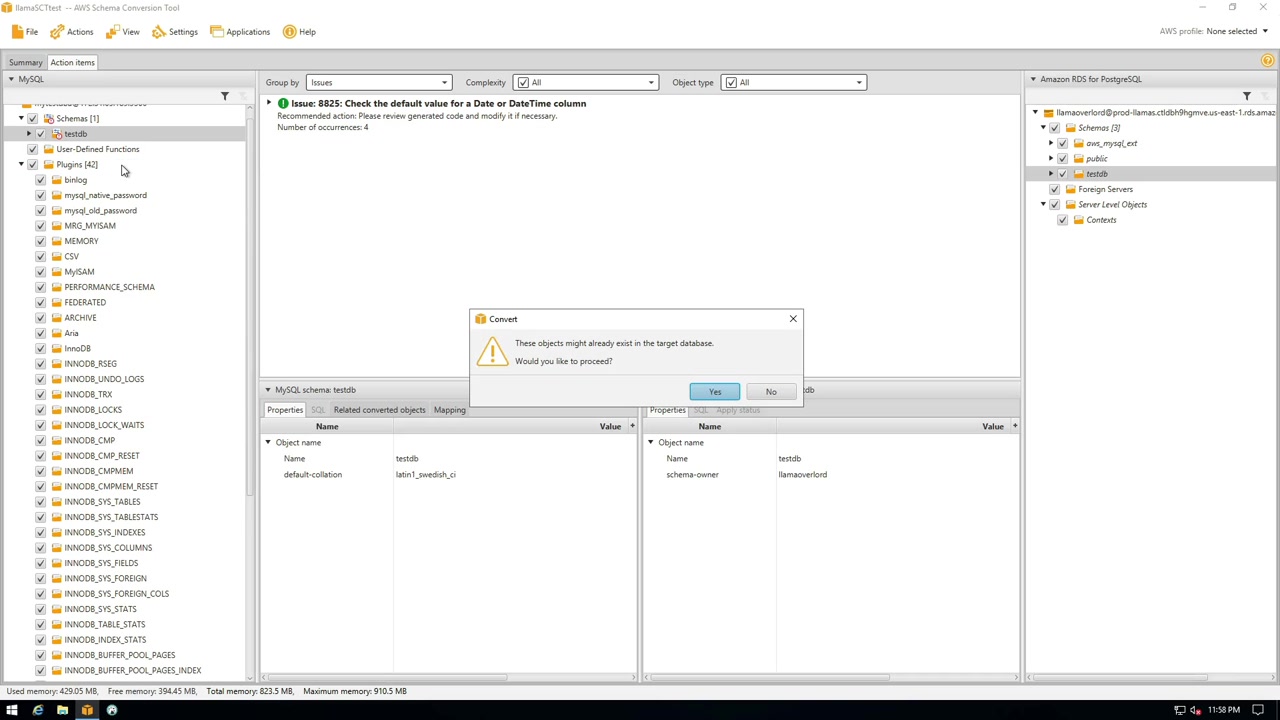Image resolution: width=1280 pixels, height=720 pixels.
Task: Expand the aws_mysql_ext schema node
Action: coord(1051,143)
